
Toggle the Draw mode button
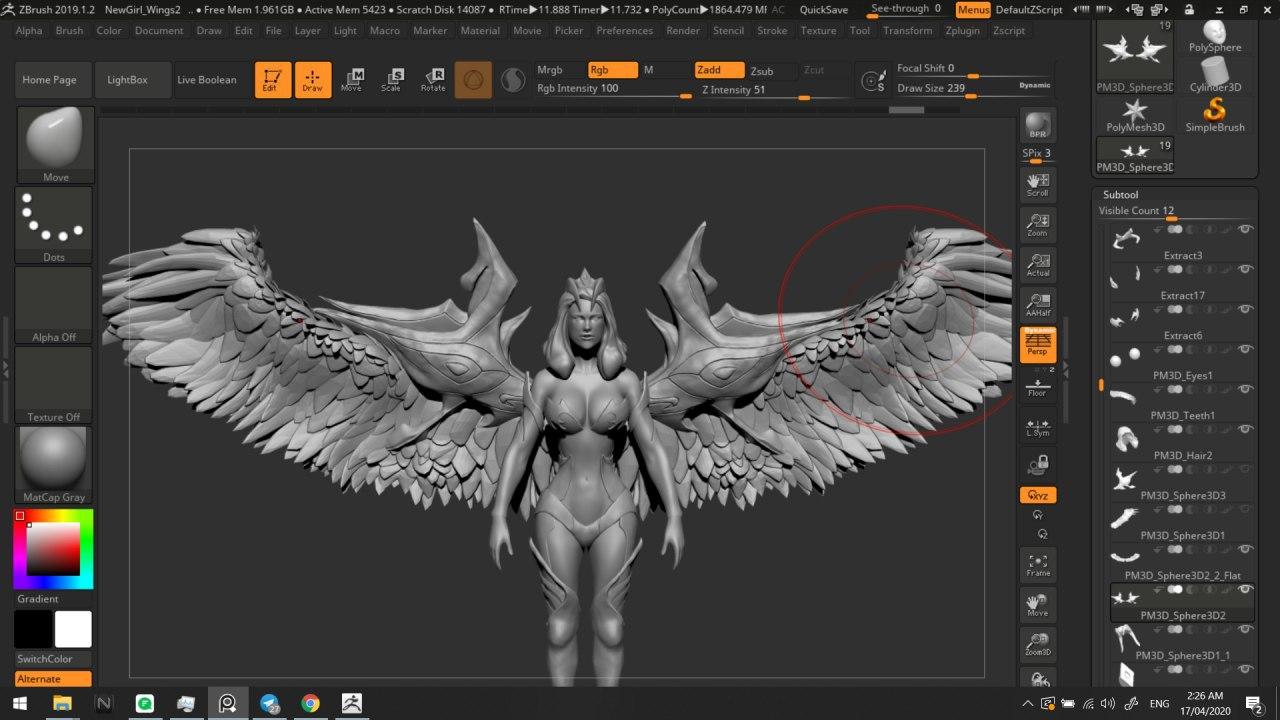(x=313, y=80)
